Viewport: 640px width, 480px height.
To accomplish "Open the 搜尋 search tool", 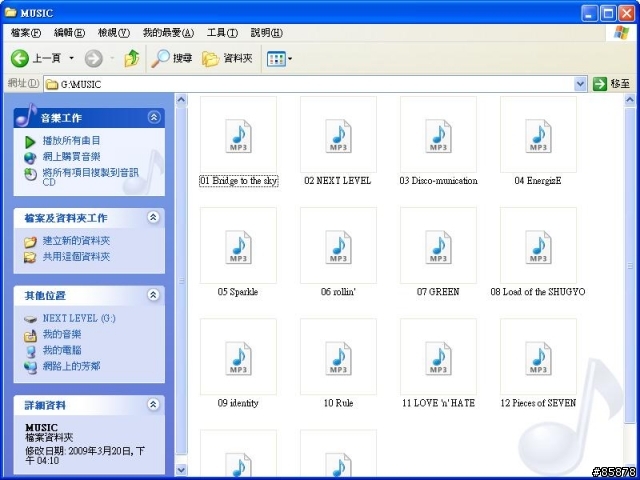I will [171, 58].
